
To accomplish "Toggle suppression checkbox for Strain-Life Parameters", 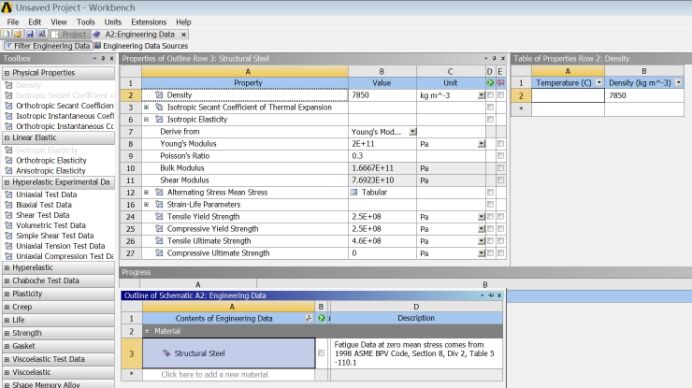I will click(490, 204).
